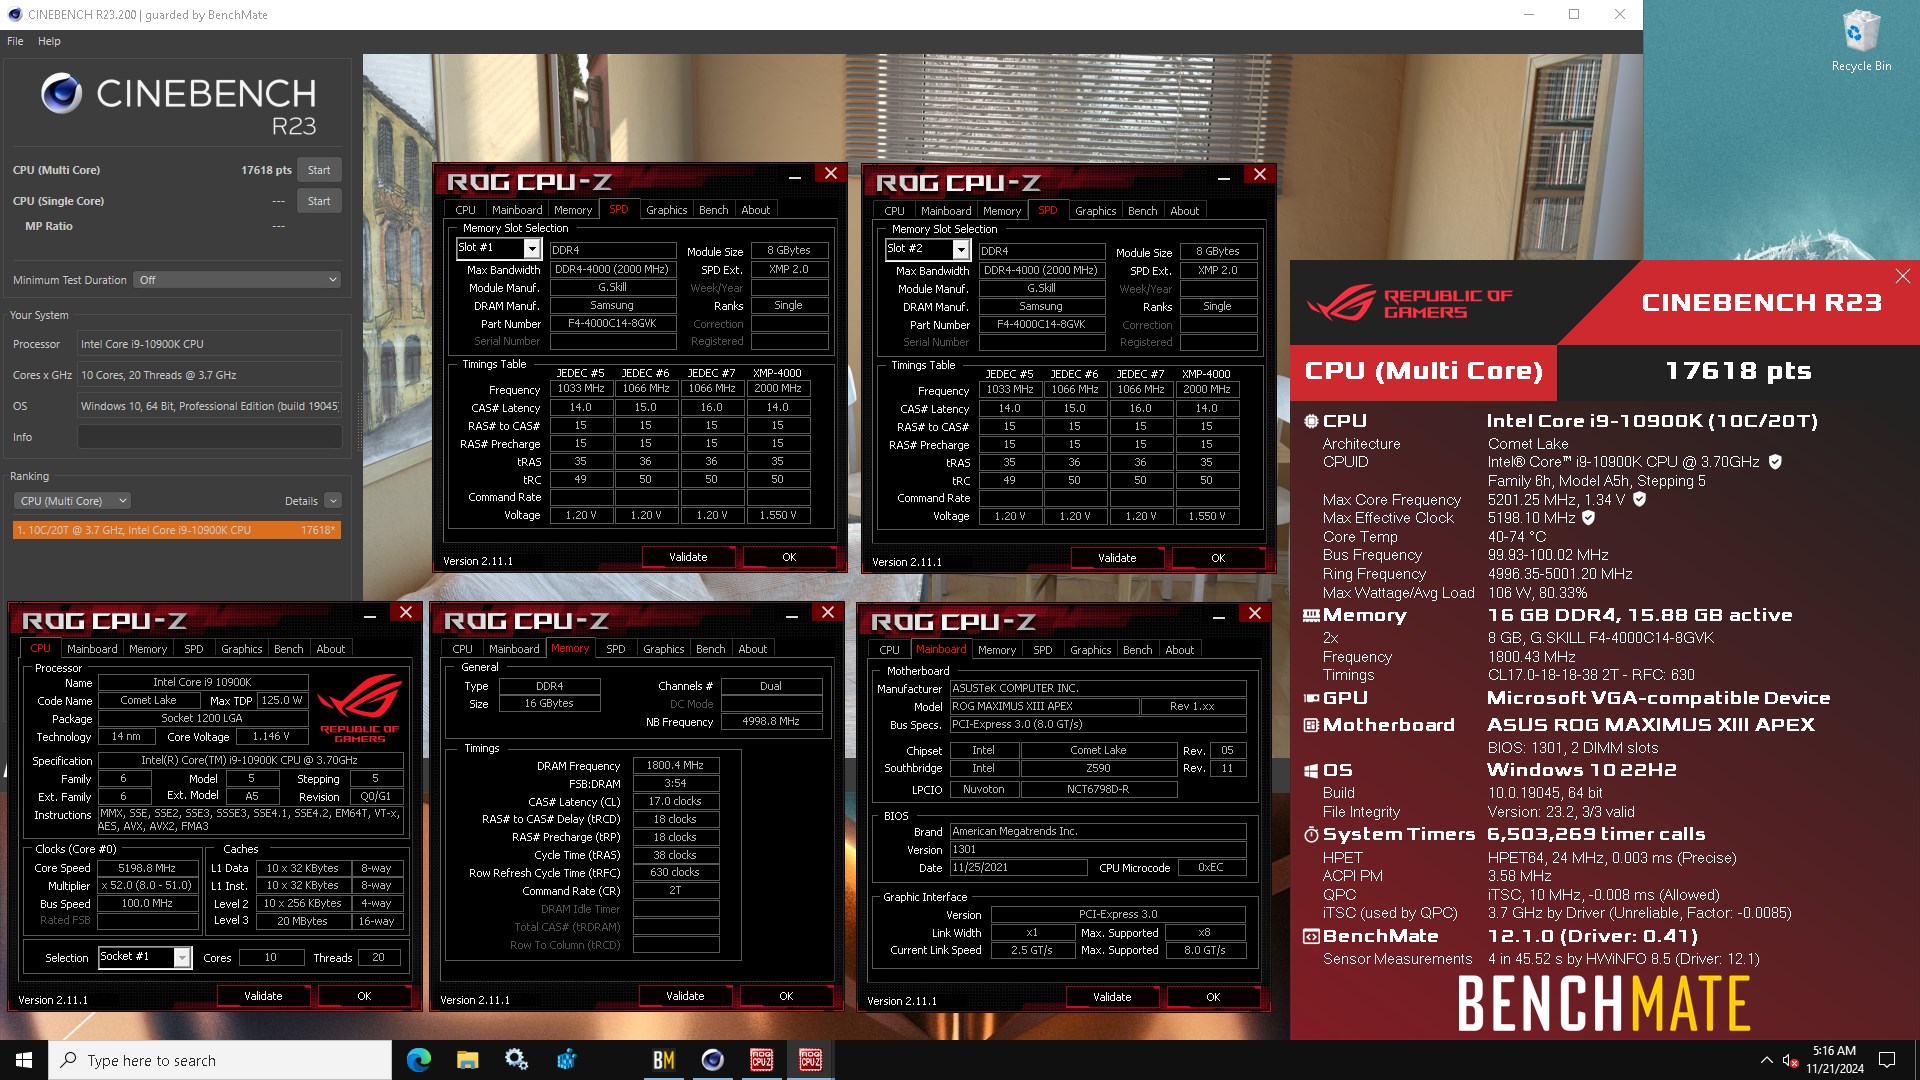1920x1080 pixels.
Task: Click the two-gears icon in the taskbar
Action: coord(516,1060)
